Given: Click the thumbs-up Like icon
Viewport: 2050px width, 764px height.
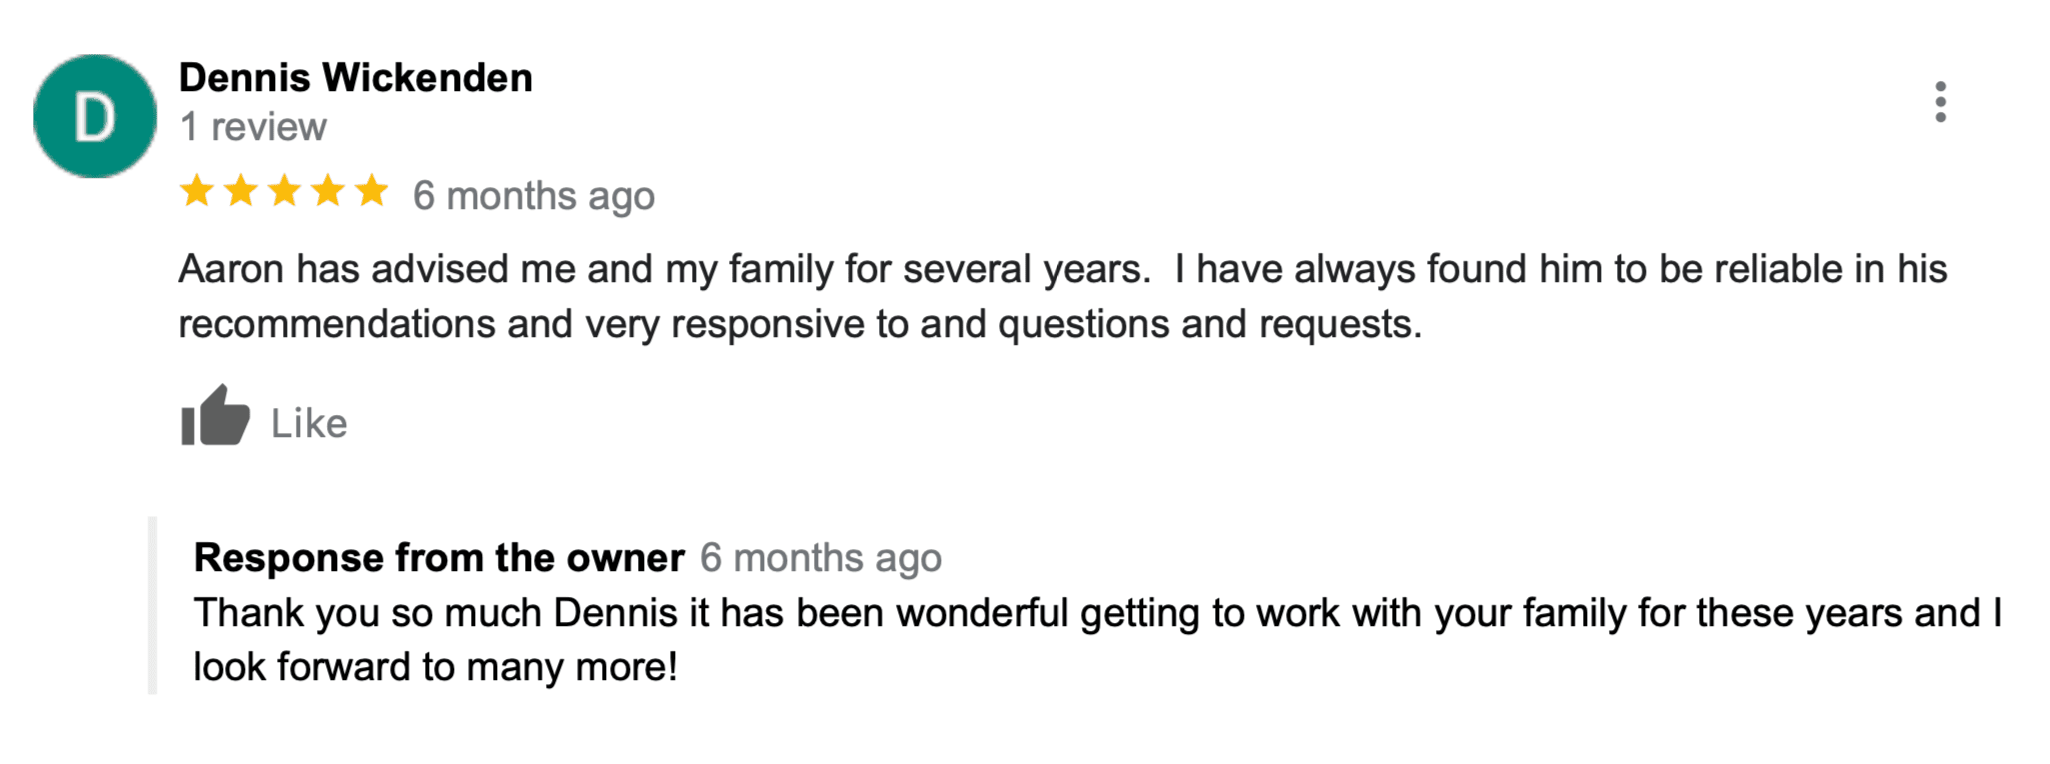Looking at the screenshot, I should pyautogui.click(x=214, y=416).
